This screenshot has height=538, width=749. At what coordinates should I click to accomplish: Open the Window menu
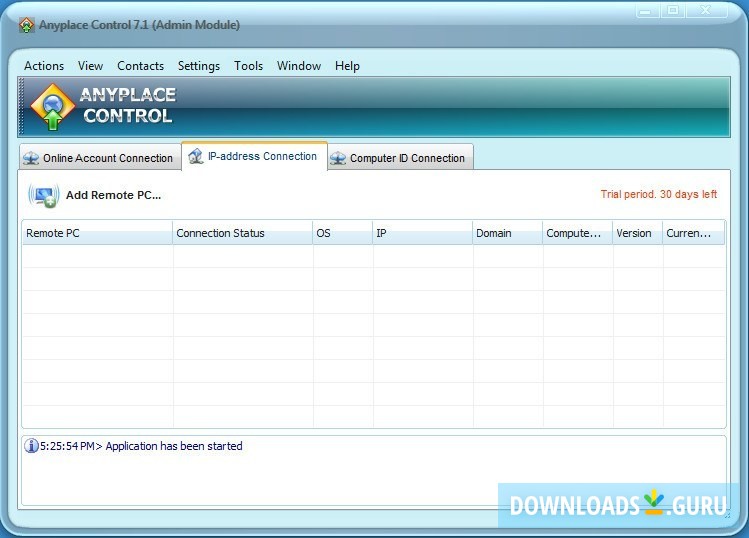299,65
